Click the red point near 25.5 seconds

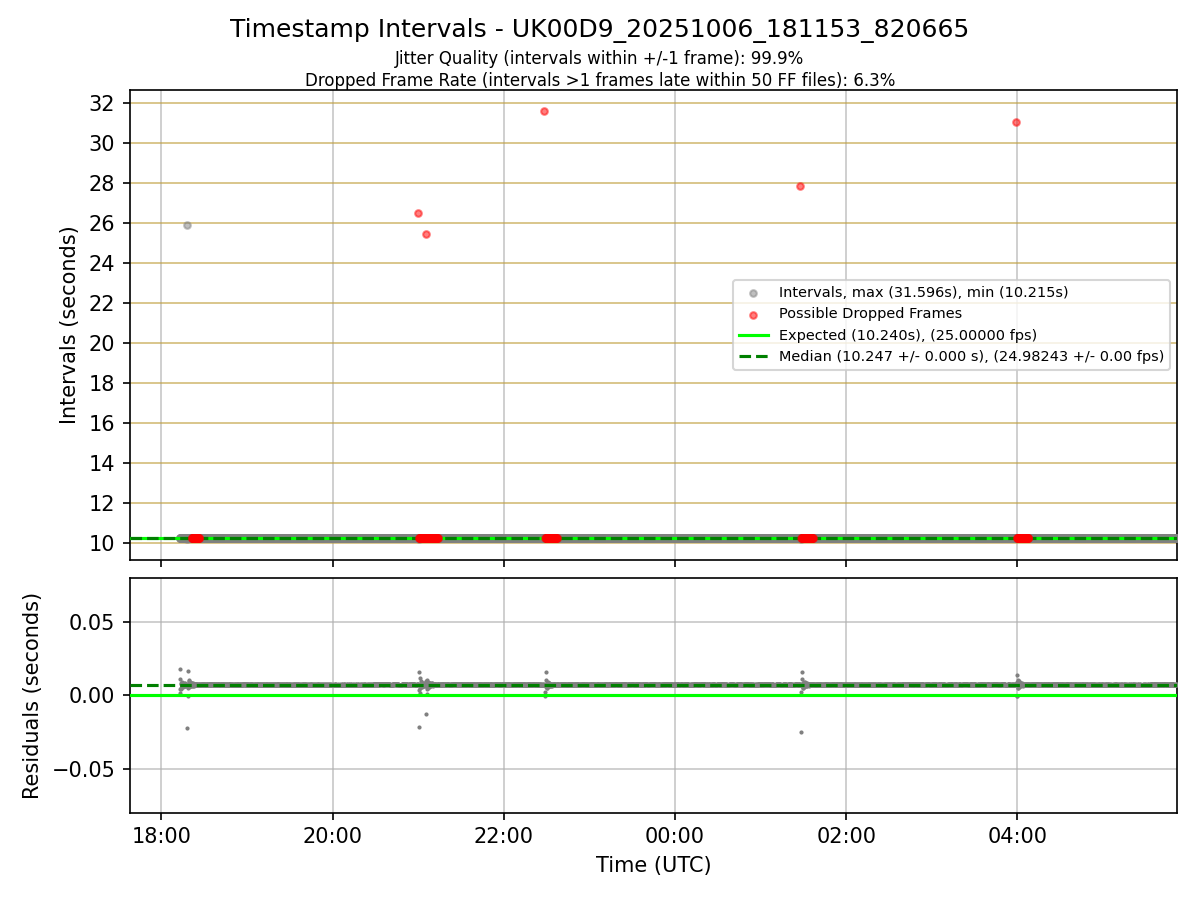[426, 234]
